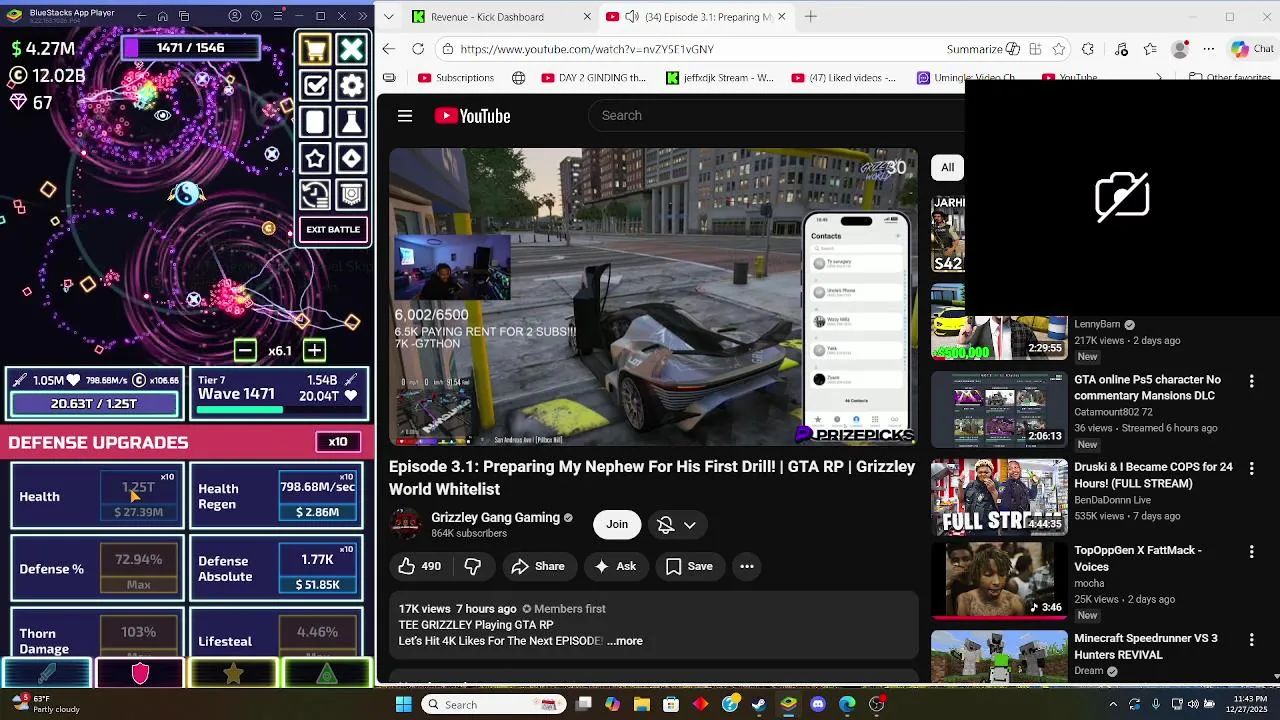
Task: Open BlueStacks recent apps
Action: 185,16
